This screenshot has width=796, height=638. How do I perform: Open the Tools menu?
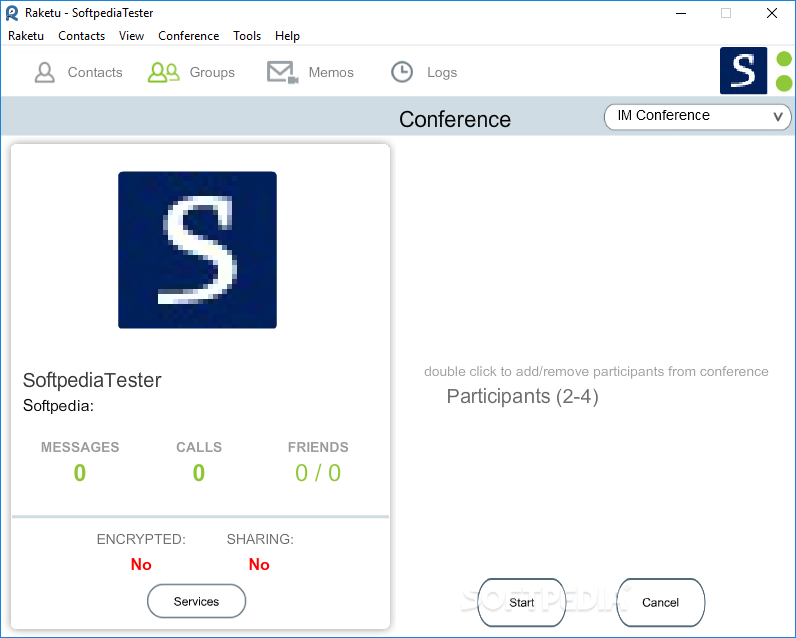click(247, 36)
